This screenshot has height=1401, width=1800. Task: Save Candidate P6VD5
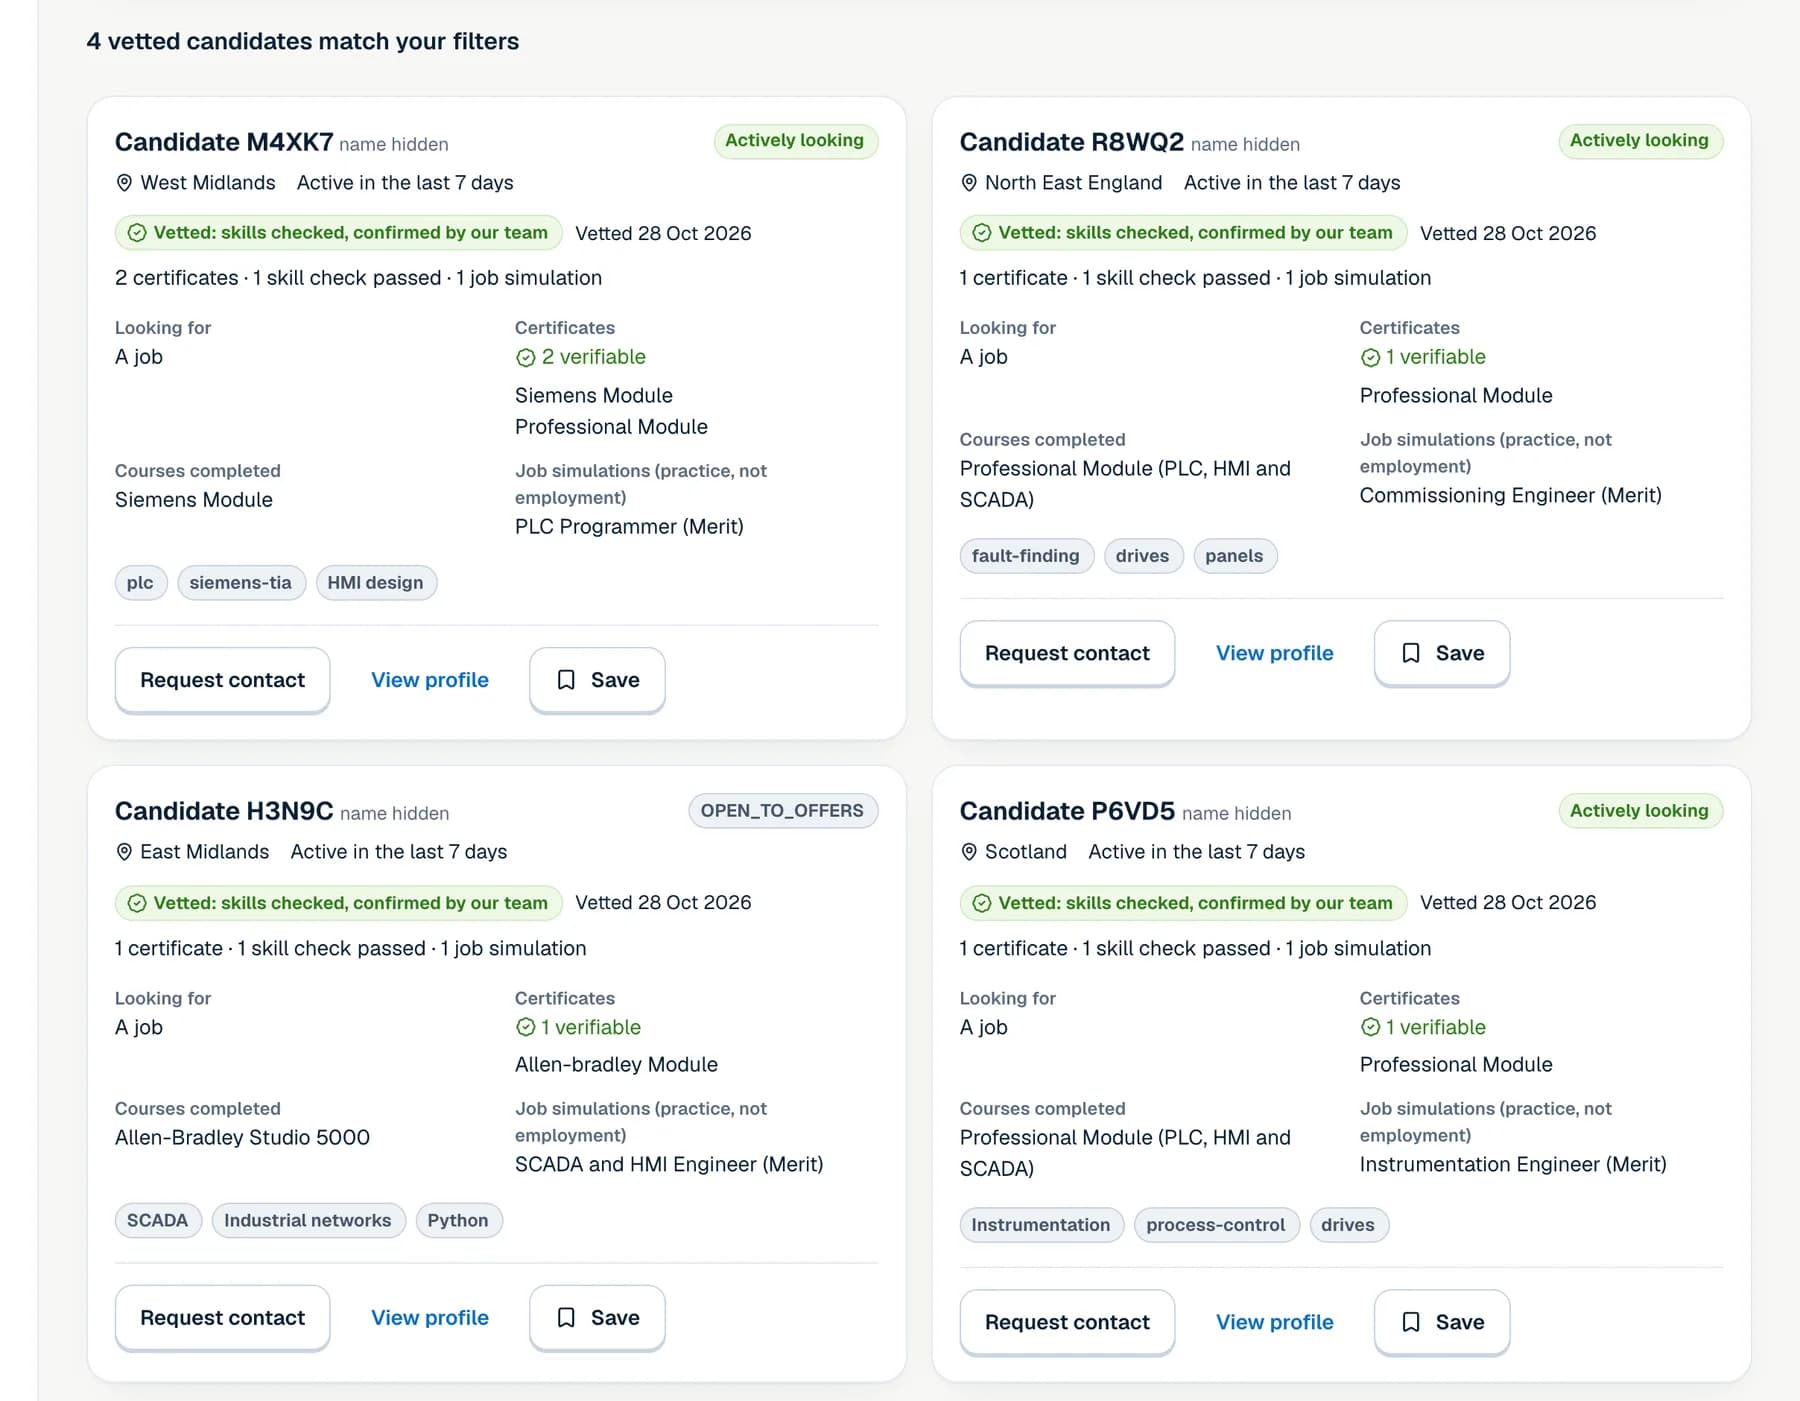point(1442,1322)
